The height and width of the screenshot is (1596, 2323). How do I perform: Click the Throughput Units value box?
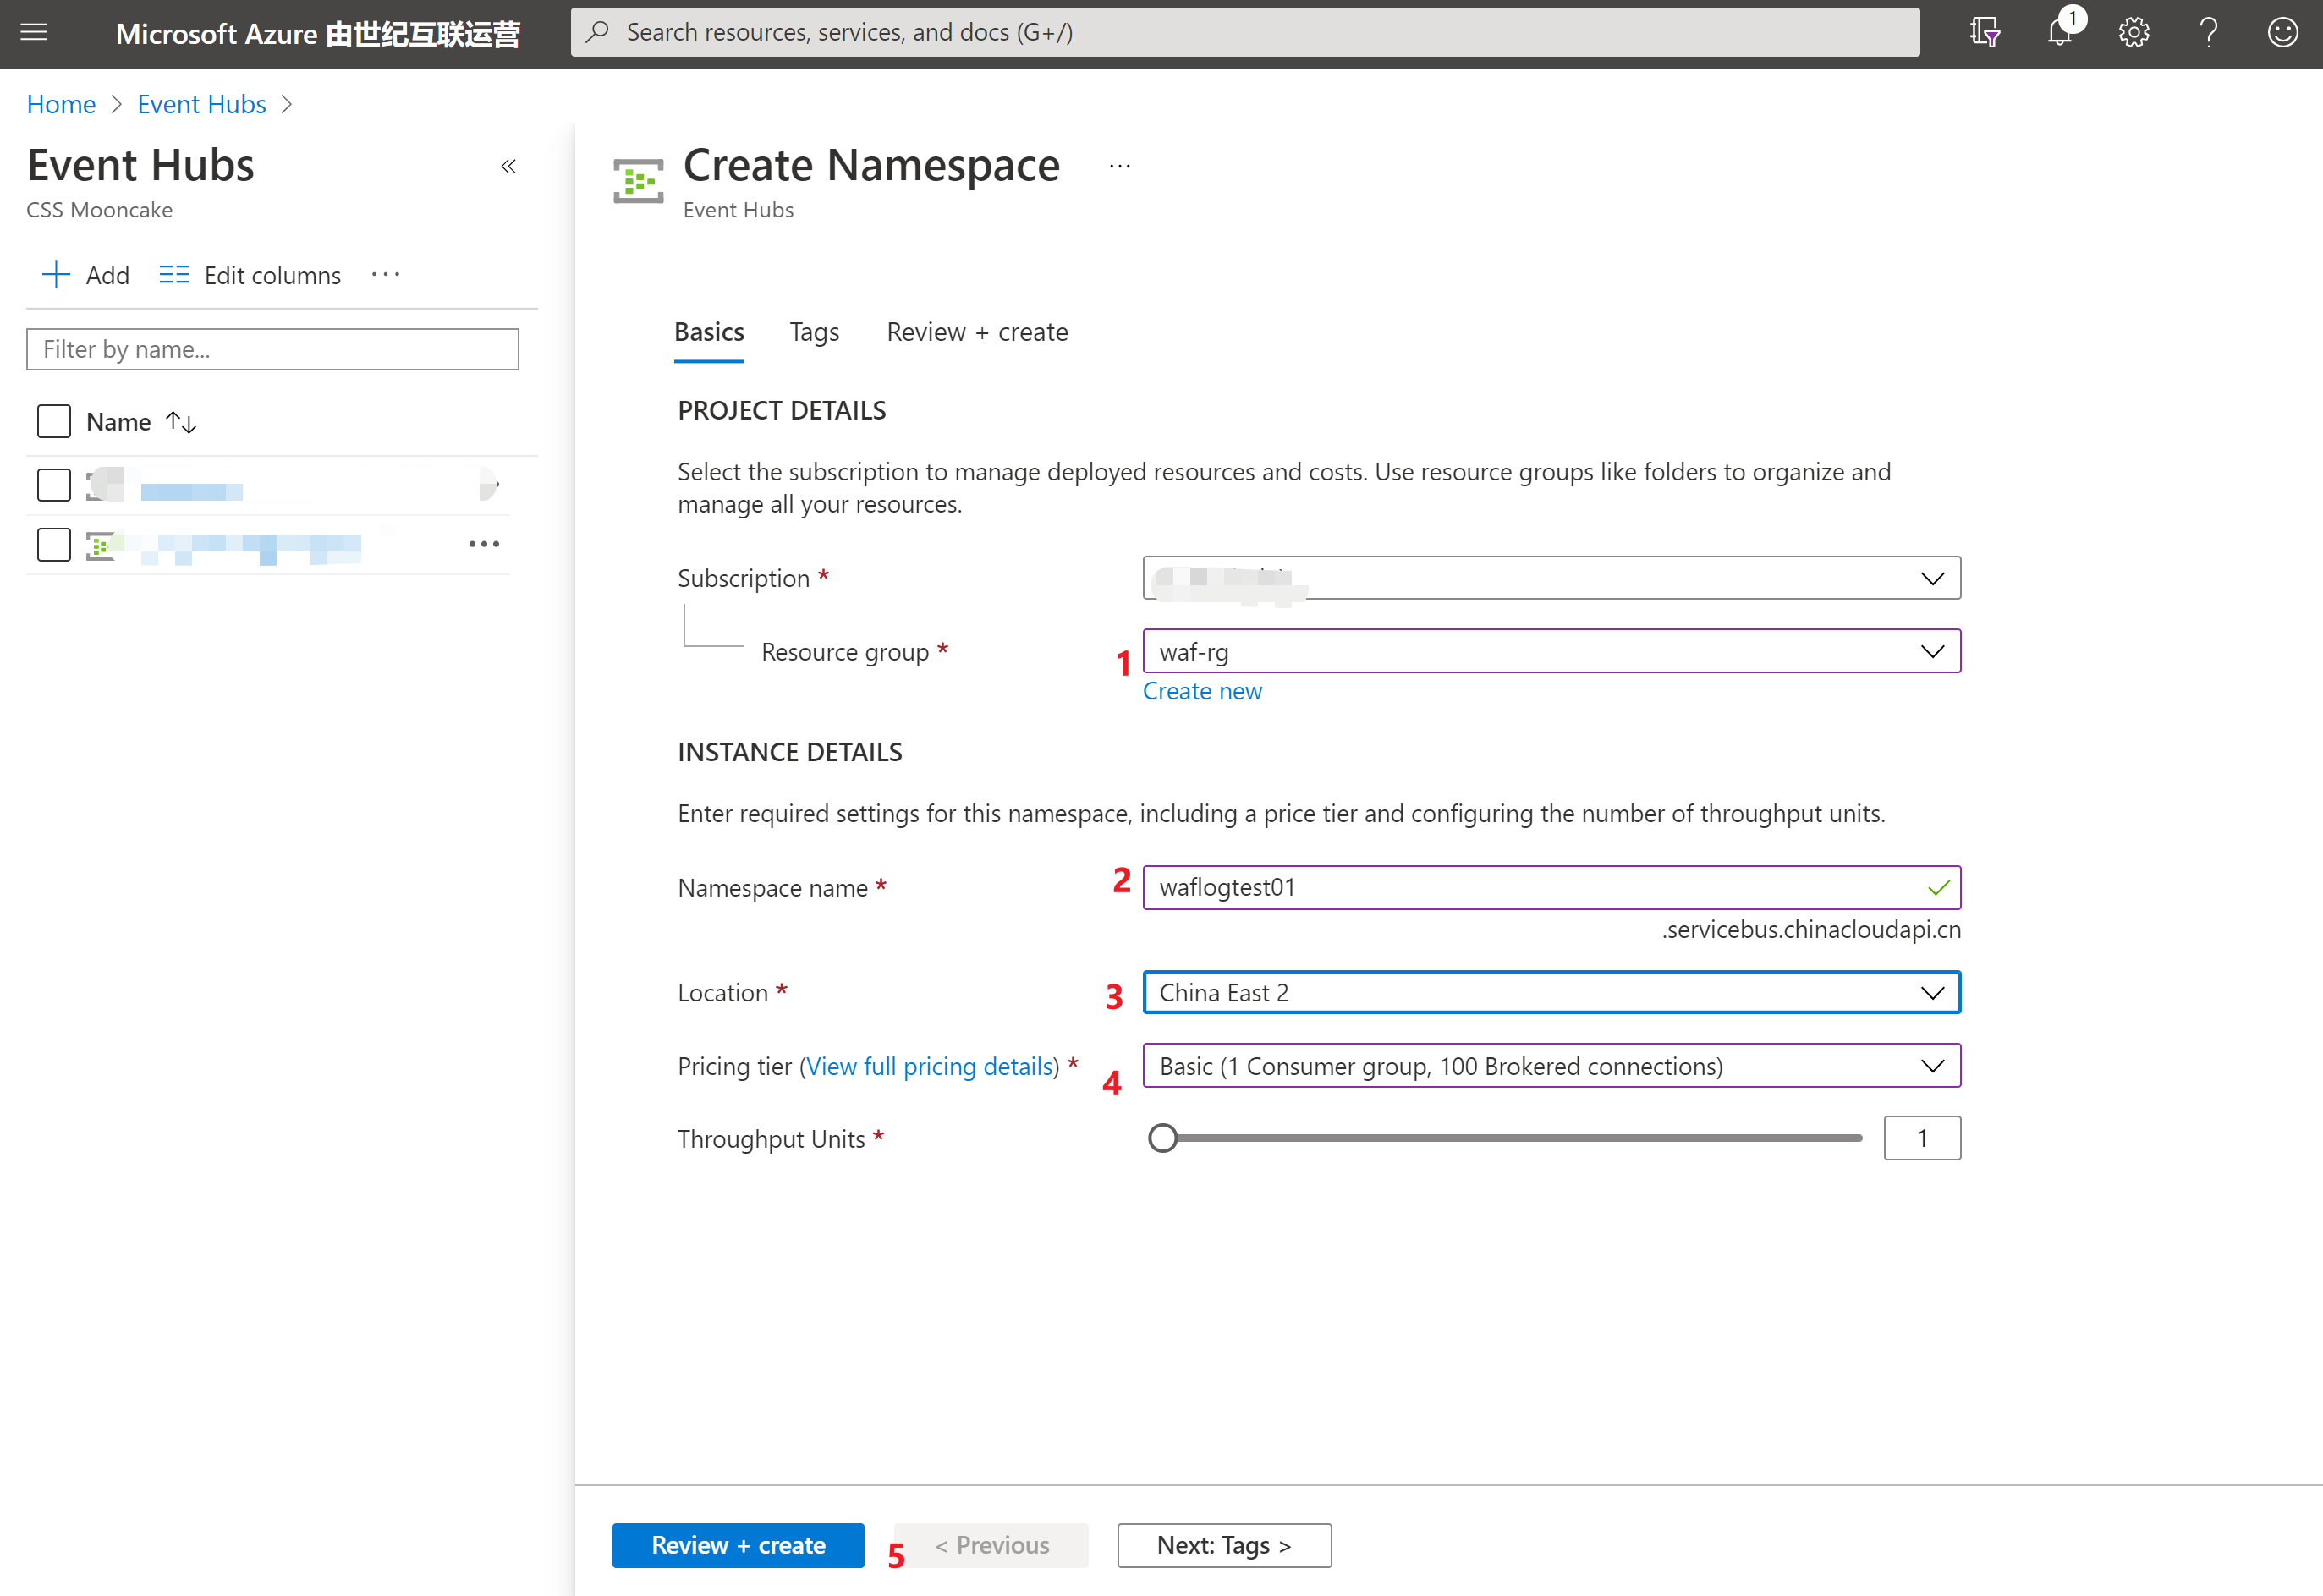(1922, 1138)
